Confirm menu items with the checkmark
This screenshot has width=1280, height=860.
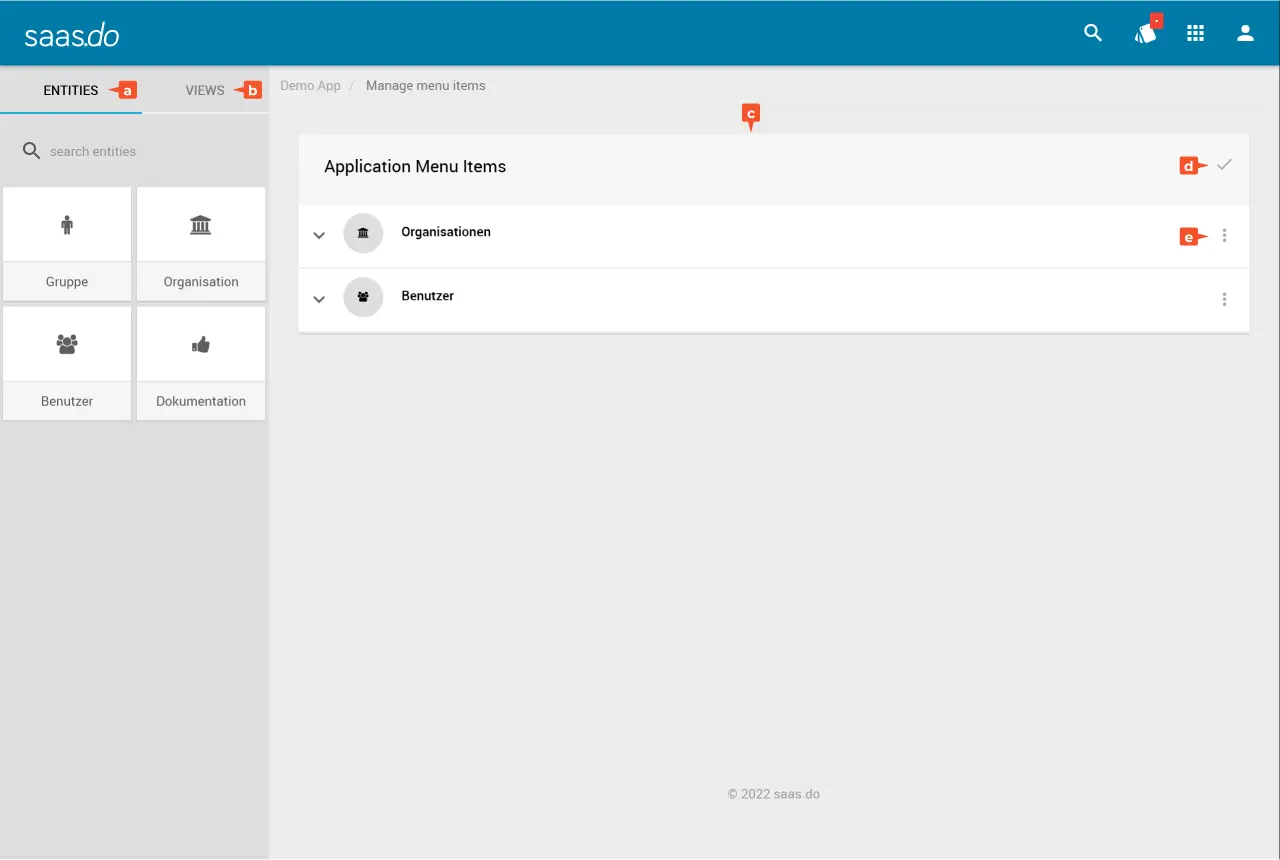[1224, 165]
